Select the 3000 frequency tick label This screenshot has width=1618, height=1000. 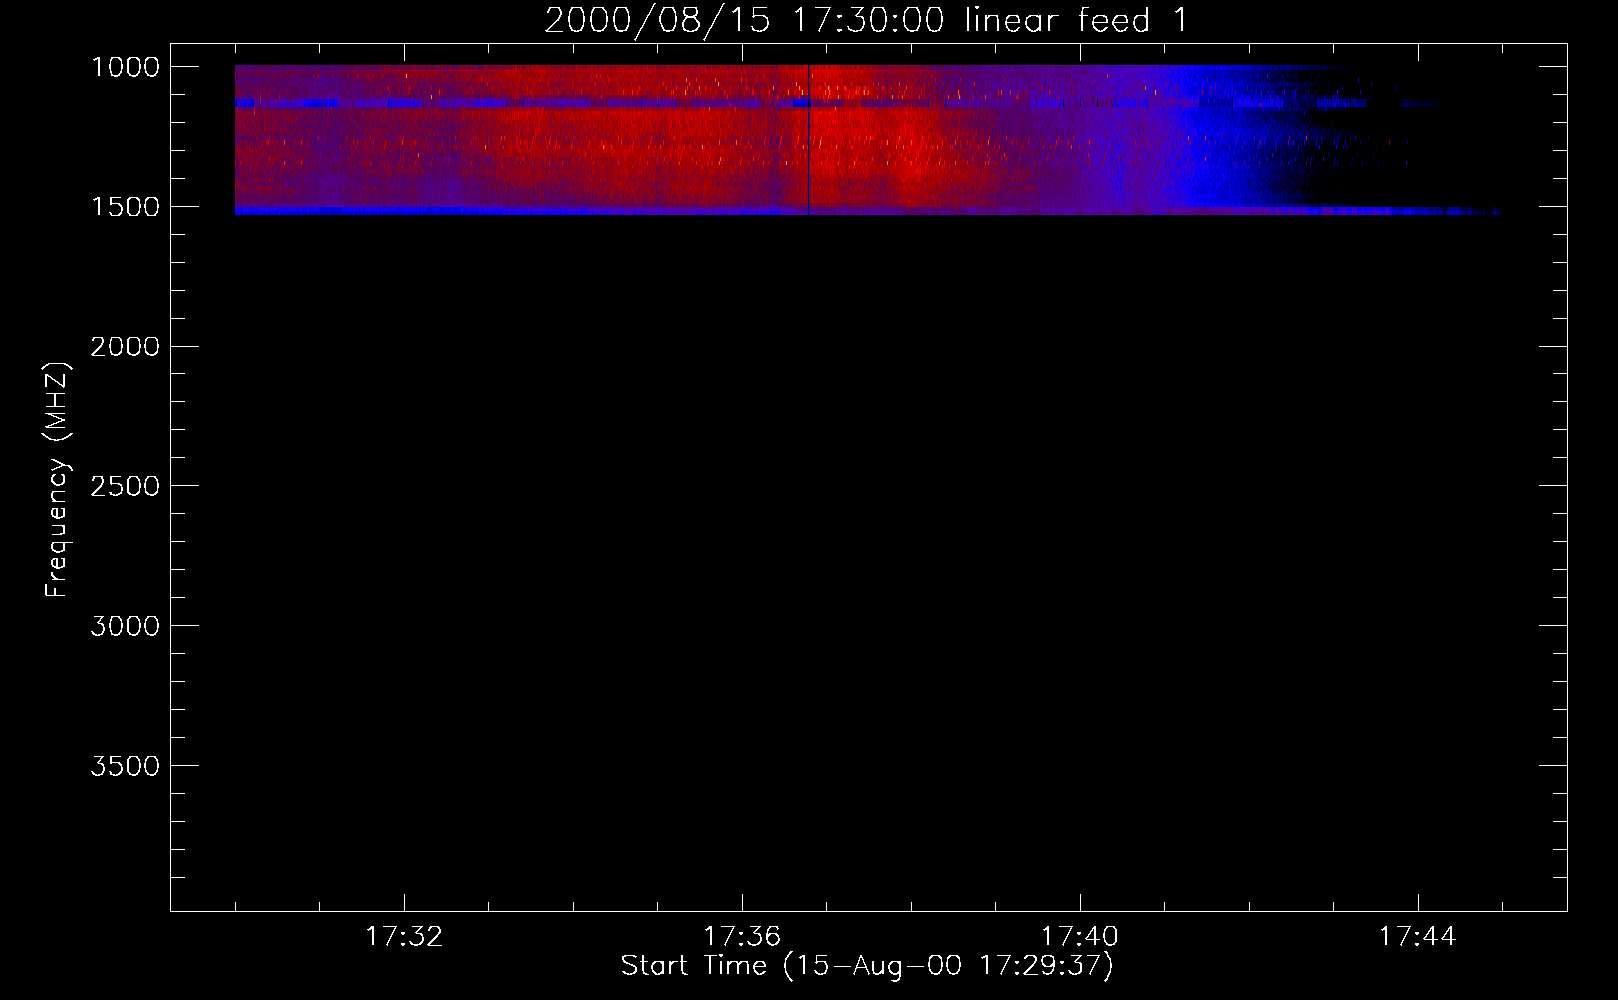pos(125,626)
